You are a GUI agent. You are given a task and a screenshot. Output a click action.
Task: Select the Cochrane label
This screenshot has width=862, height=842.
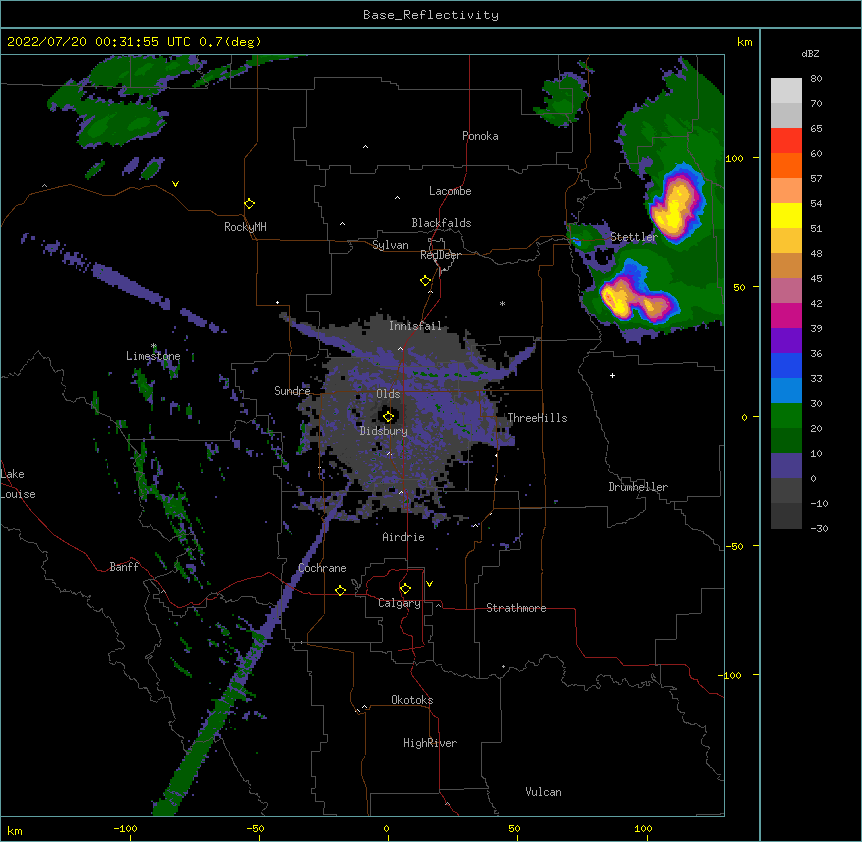point(322,568)
